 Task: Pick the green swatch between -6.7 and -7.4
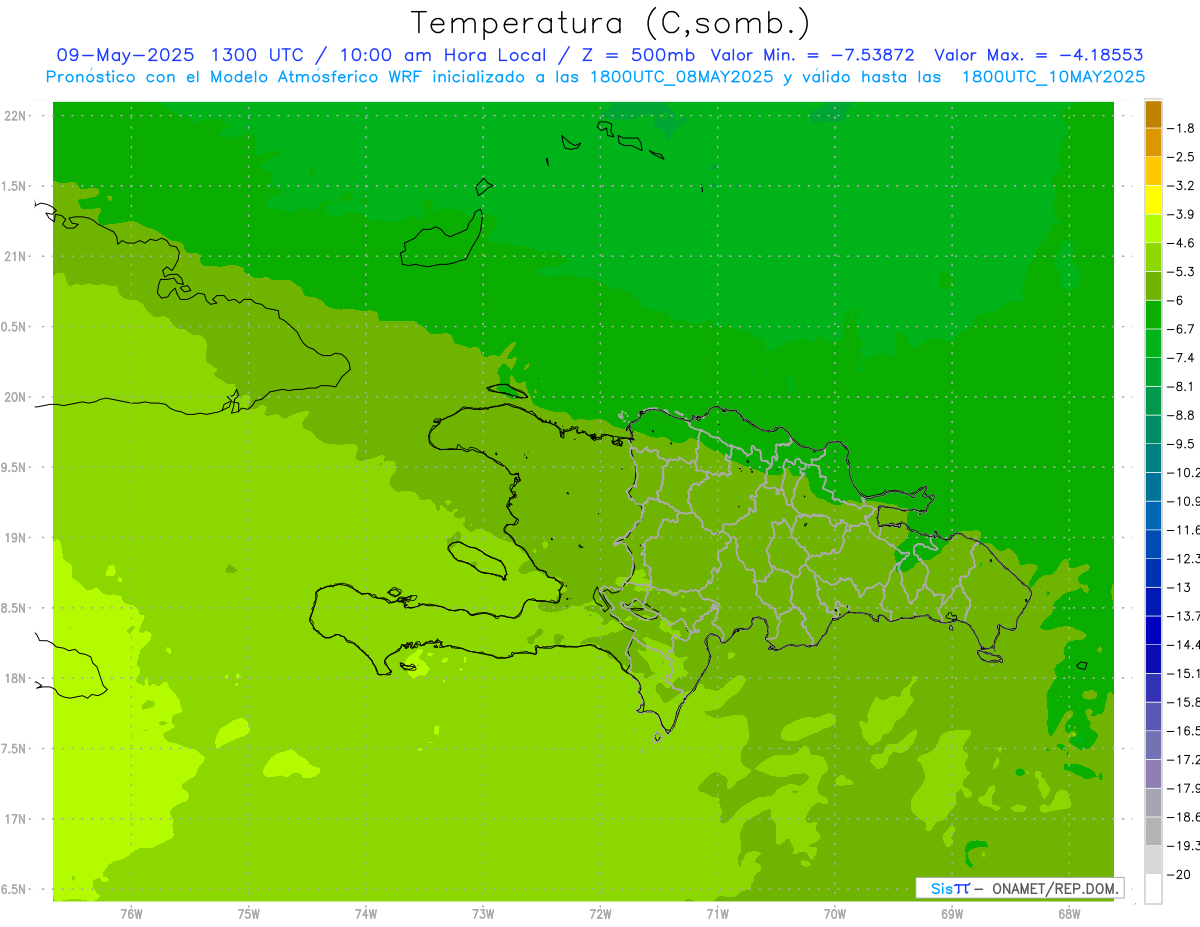[x=1153, y=344]
